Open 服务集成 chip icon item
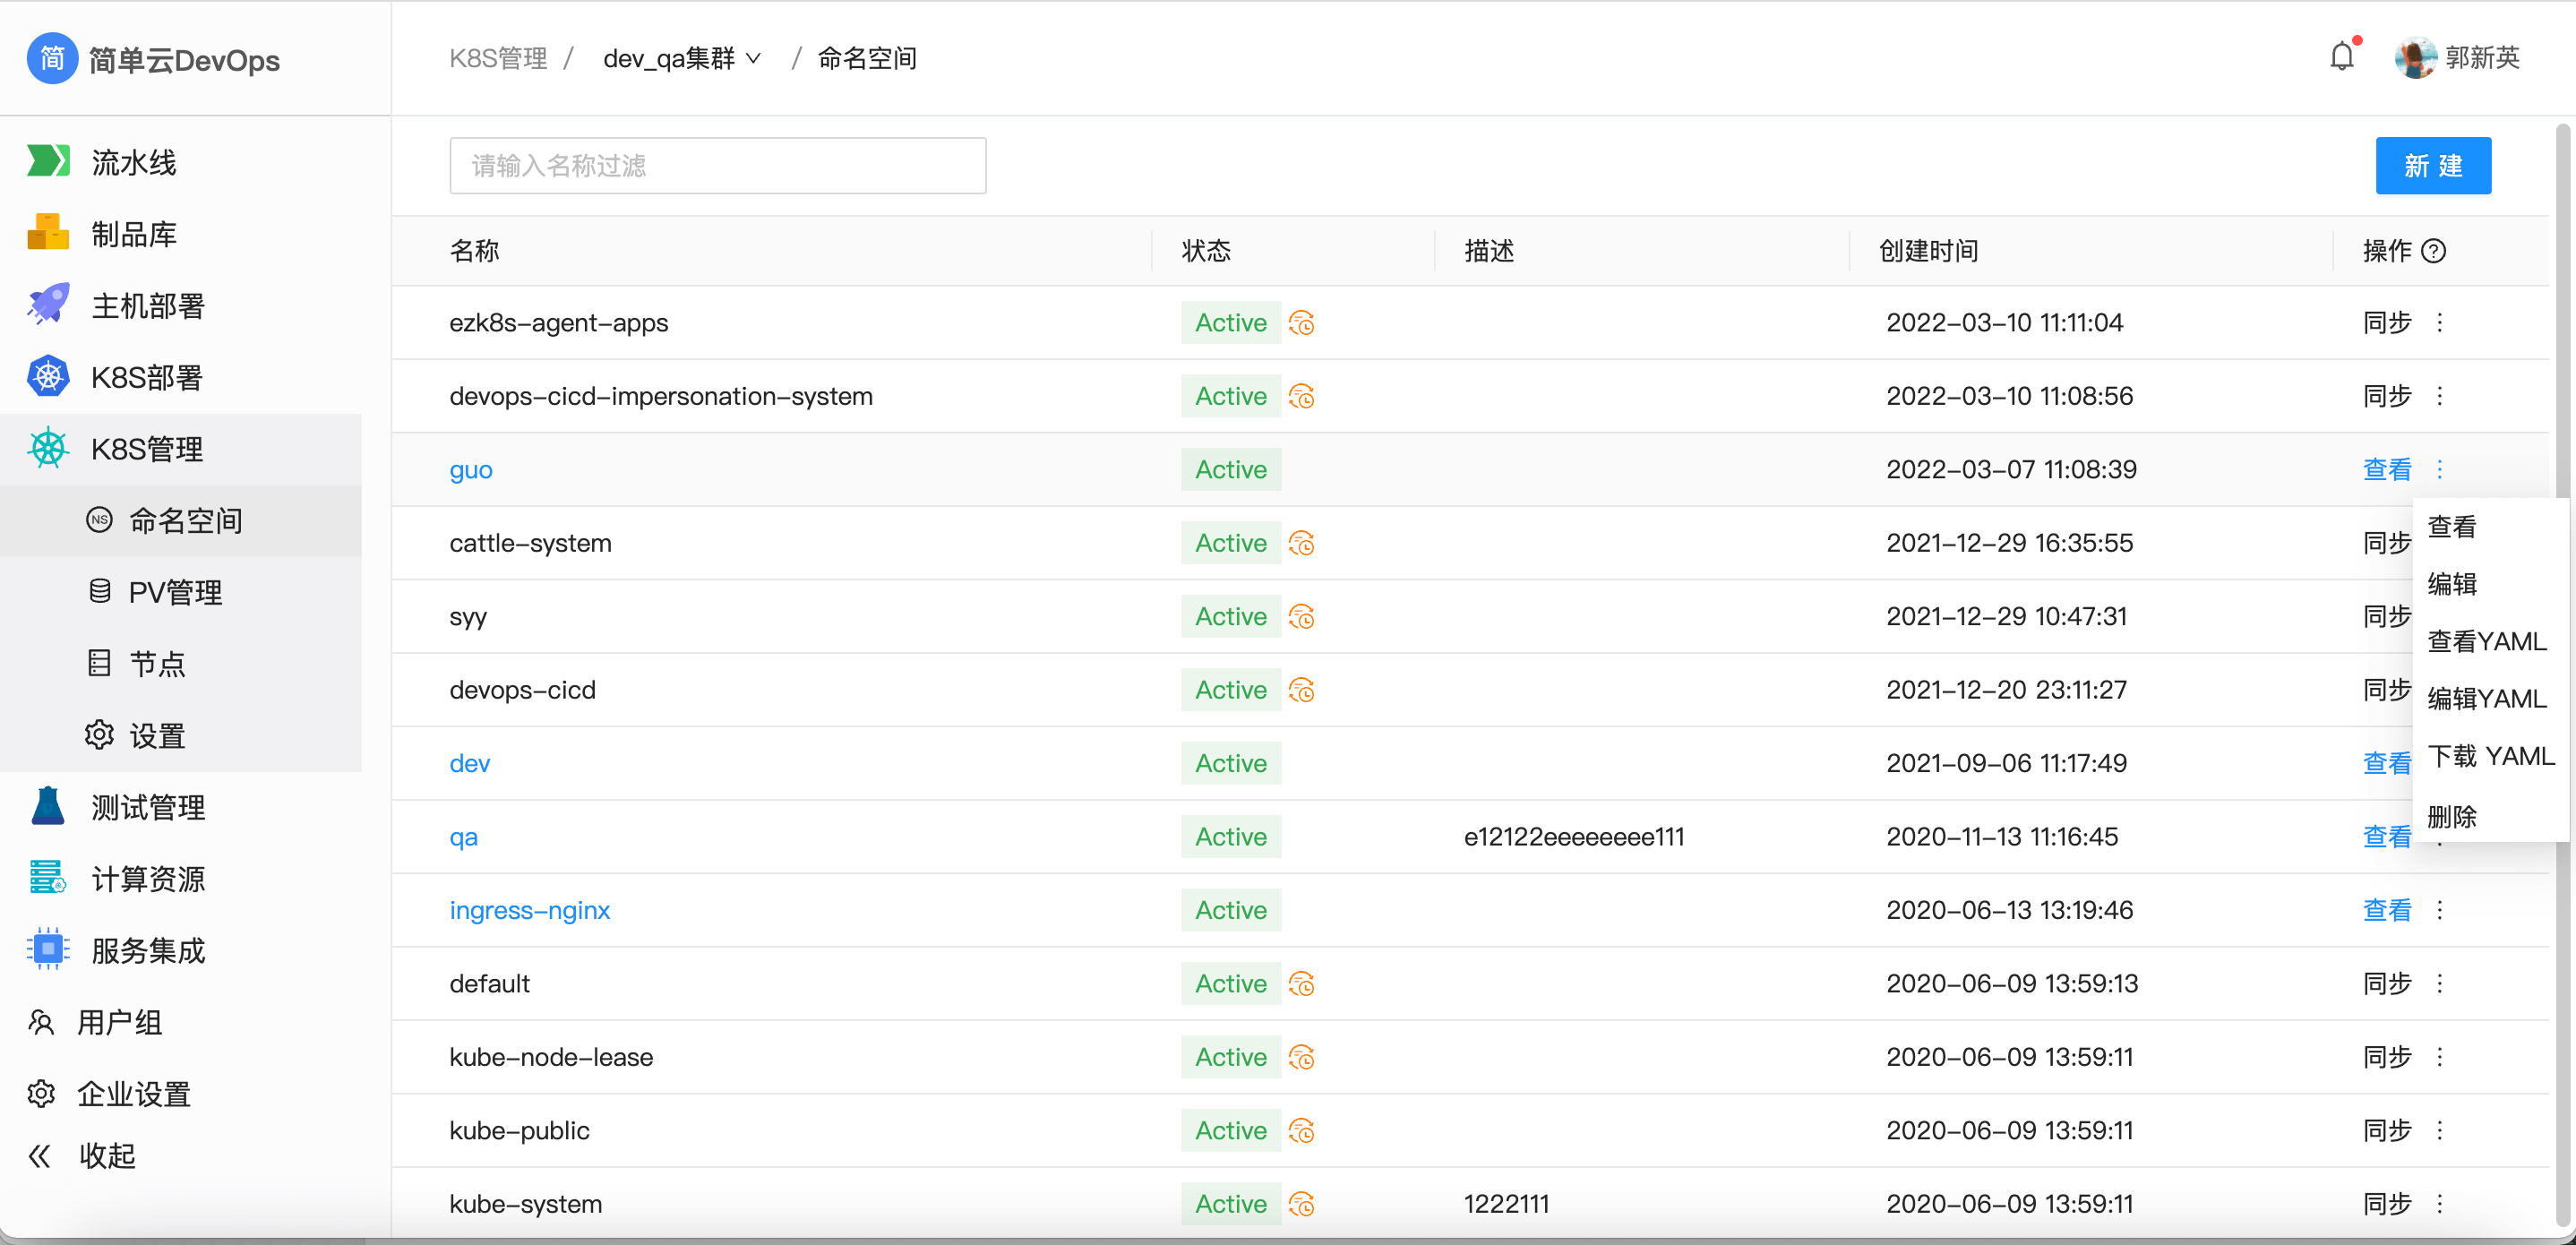 pyautogui.click(x=48, y=949)
